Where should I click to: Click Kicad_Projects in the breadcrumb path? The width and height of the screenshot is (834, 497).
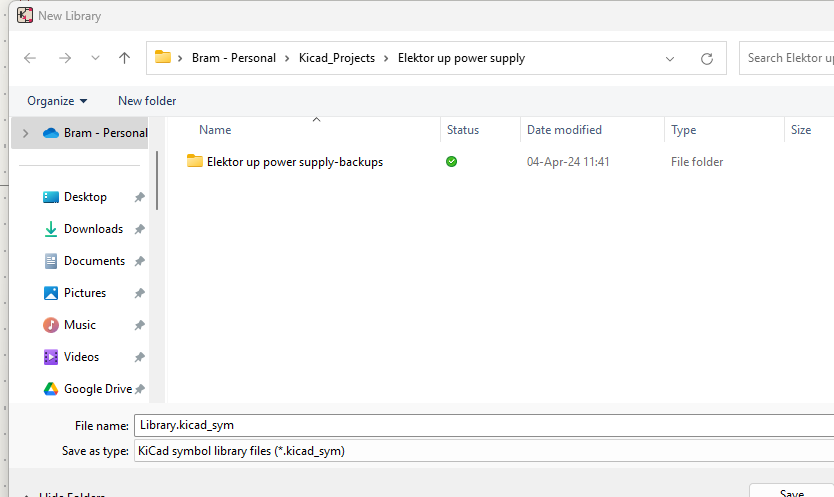[x=337, y=58]
